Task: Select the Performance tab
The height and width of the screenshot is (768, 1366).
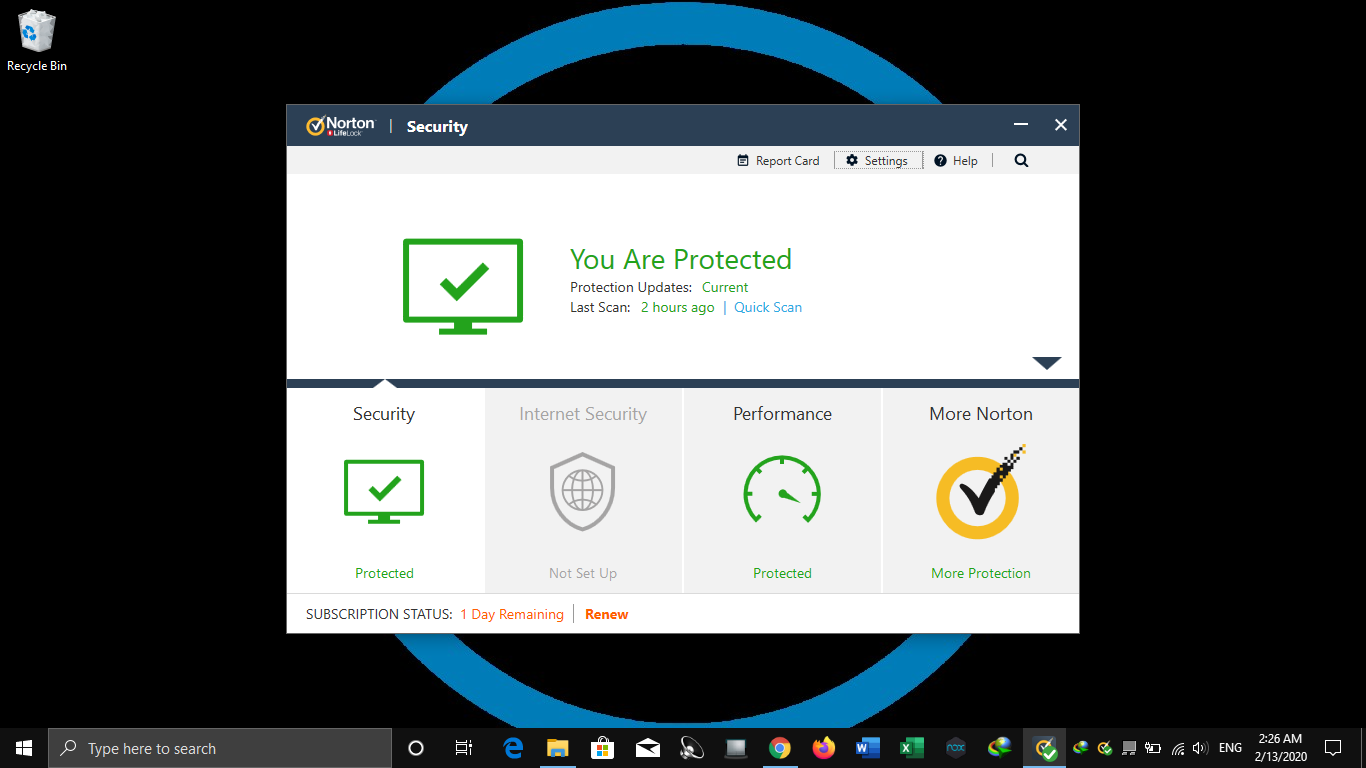Action: (782, 491)
